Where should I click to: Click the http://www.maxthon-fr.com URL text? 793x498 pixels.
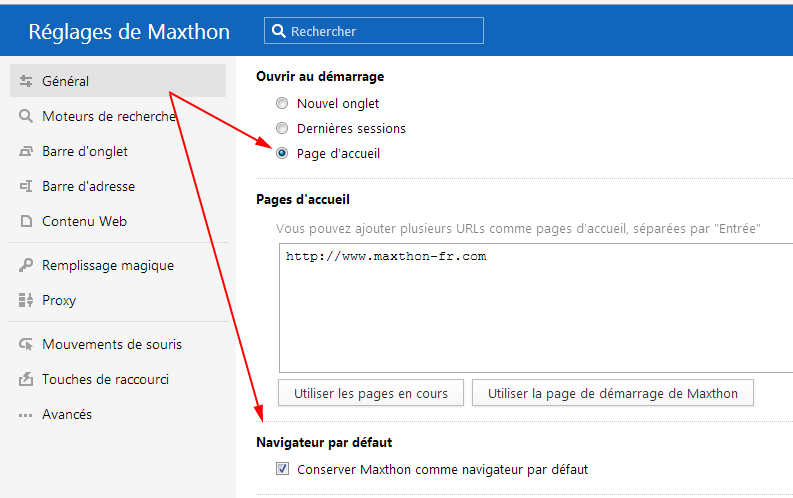pos(386,256)
